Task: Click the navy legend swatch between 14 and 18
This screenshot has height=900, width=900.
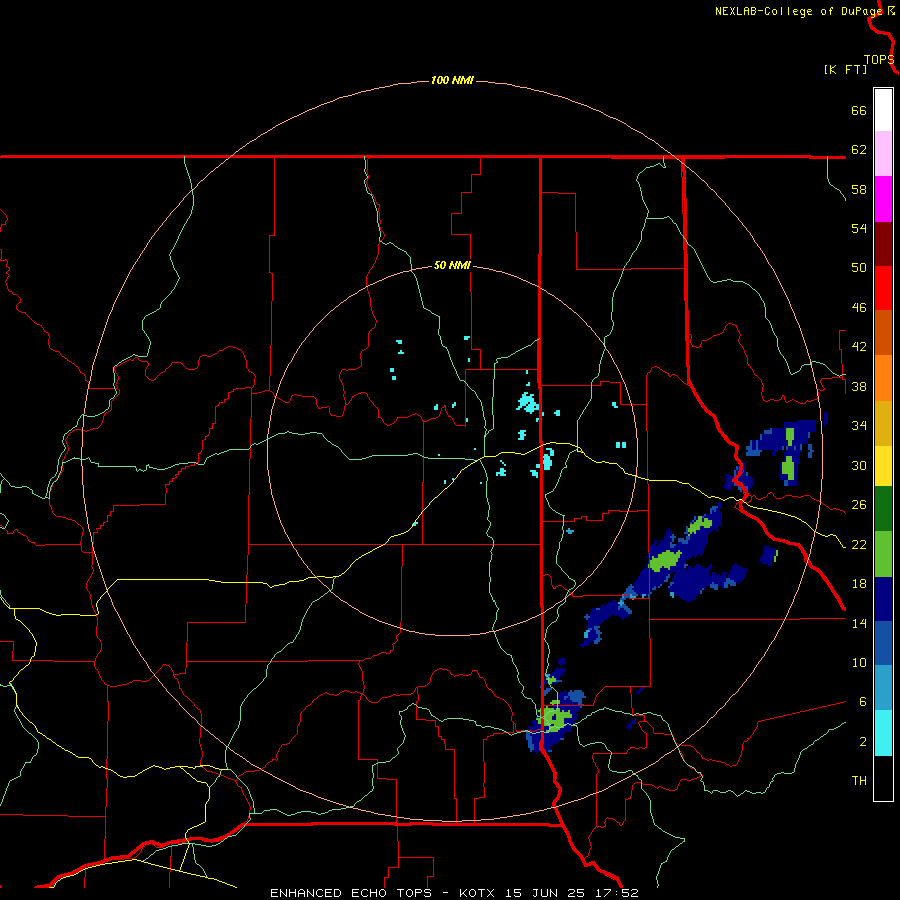Action: pyautogui.click(x=883, y=599)
